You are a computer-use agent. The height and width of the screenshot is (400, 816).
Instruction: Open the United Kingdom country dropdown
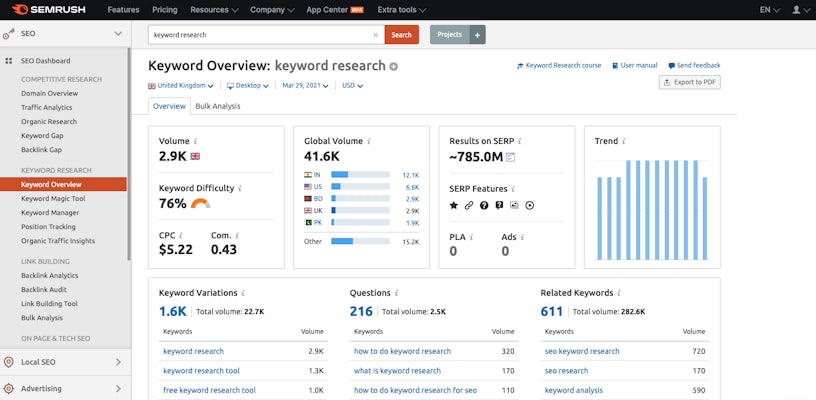[181, 86]
